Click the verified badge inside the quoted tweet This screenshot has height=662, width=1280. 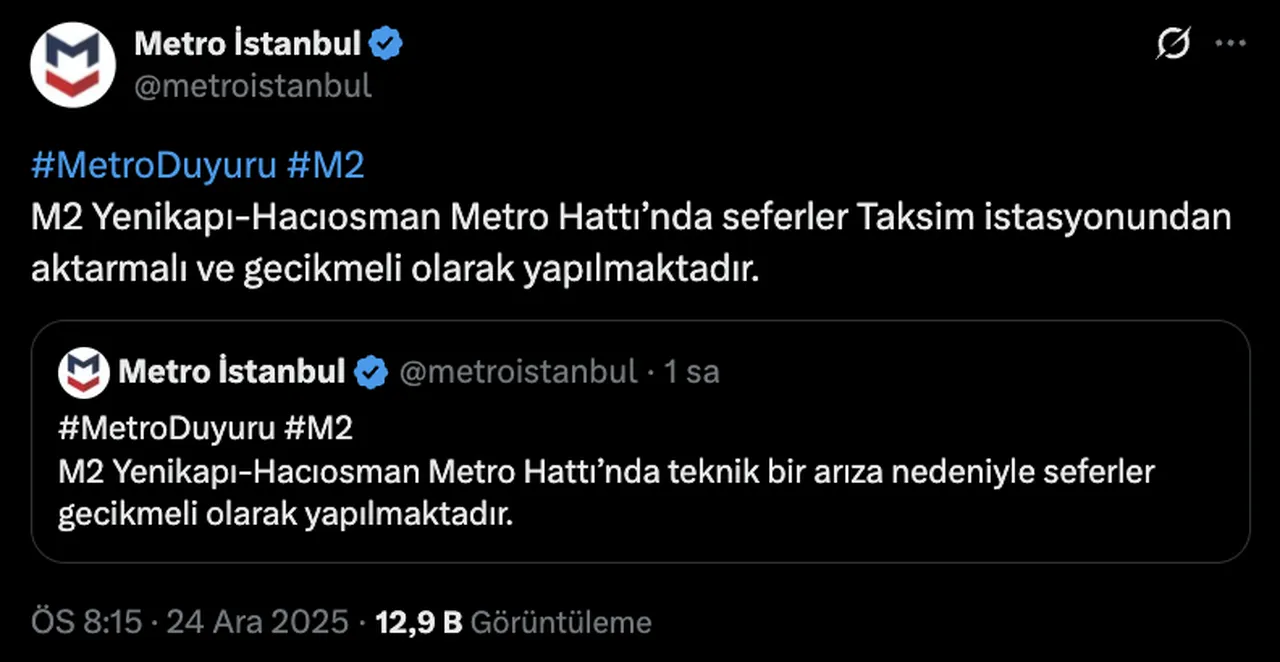click(371, 371)
